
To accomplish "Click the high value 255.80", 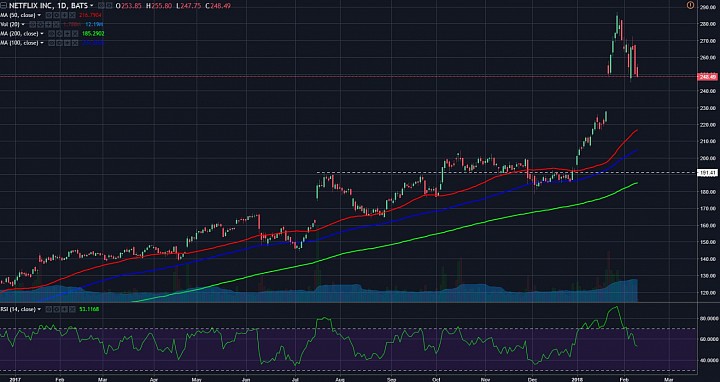I will pos(162,6).
